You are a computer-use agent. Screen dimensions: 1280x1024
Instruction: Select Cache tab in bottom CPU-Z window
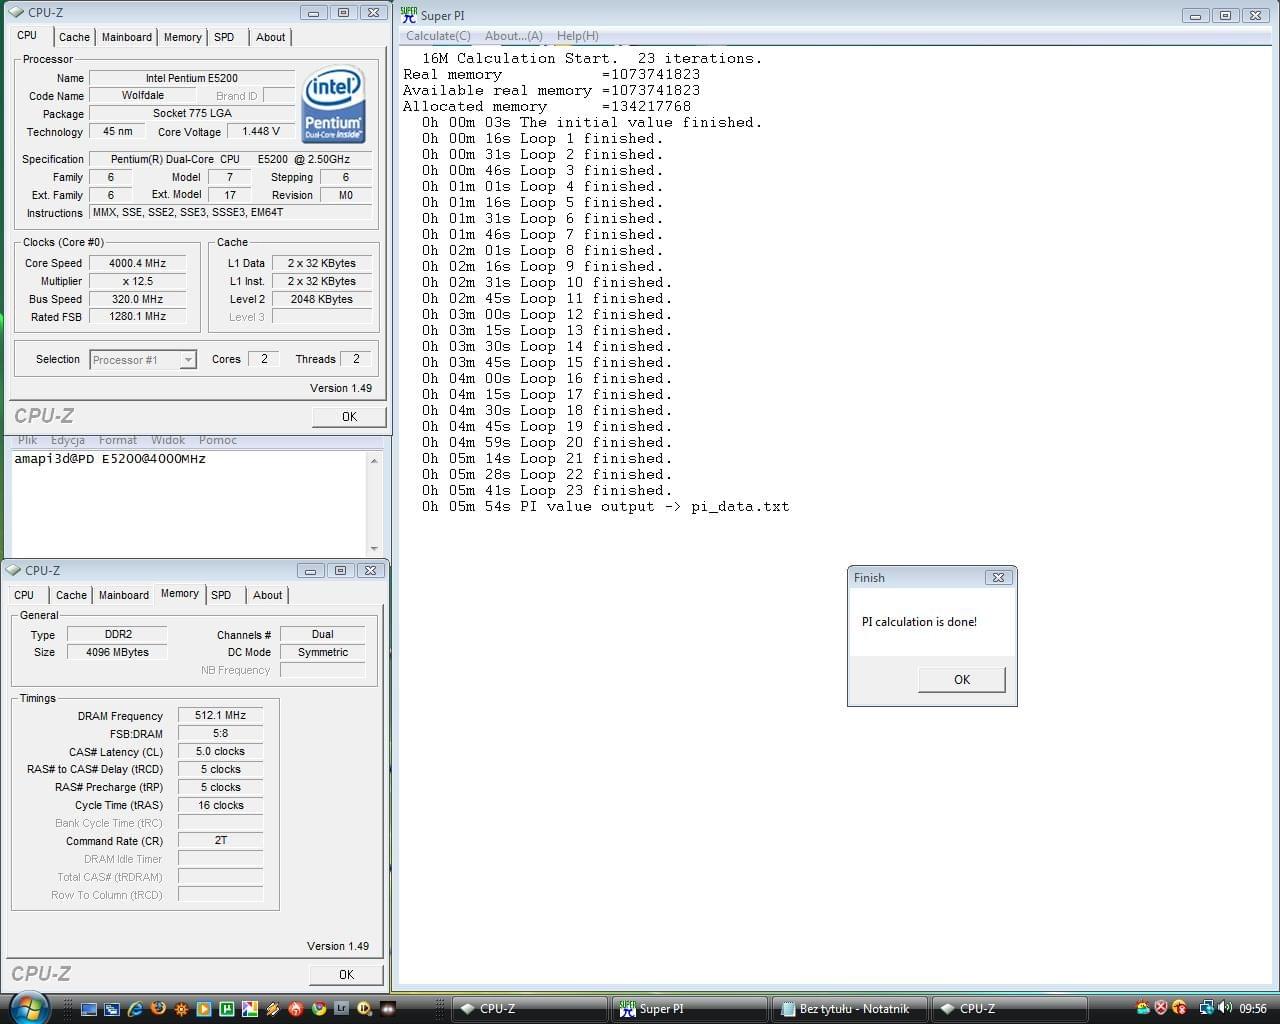(71, 595)
